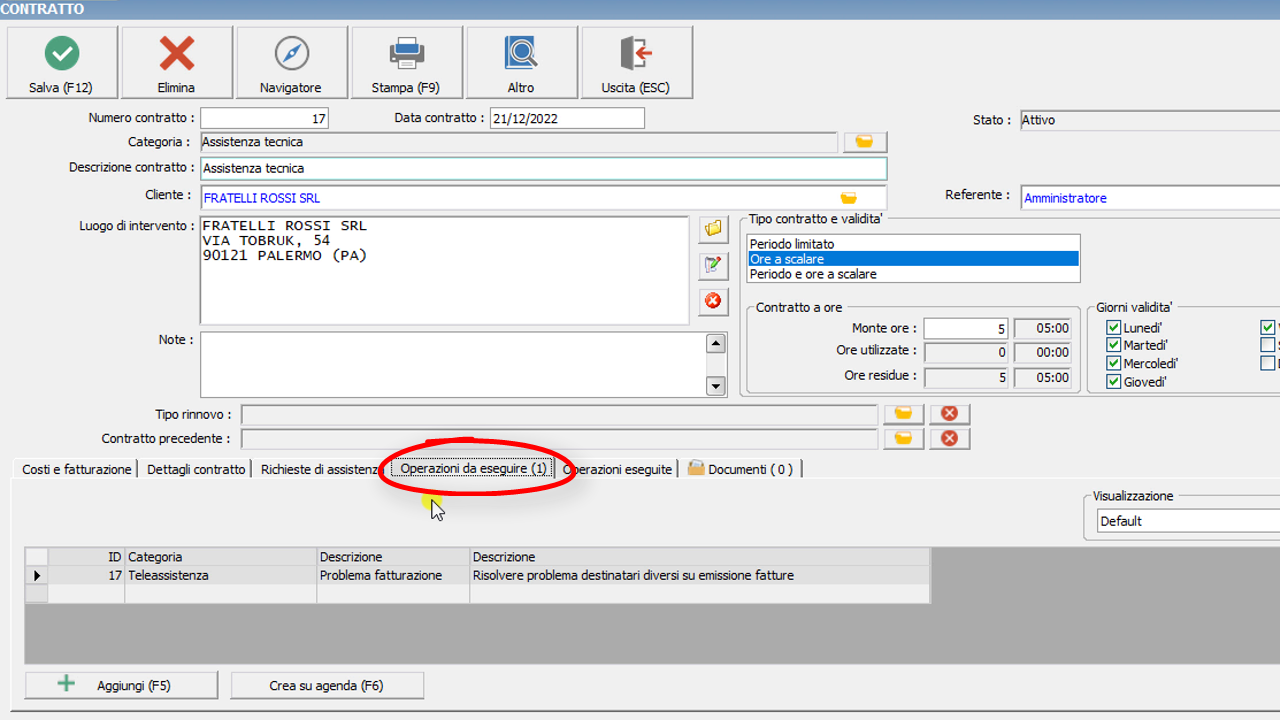Screen dimensions: 1280x720
Task: Open the Contratto precedente folder lookup
Action: [903, 438]
